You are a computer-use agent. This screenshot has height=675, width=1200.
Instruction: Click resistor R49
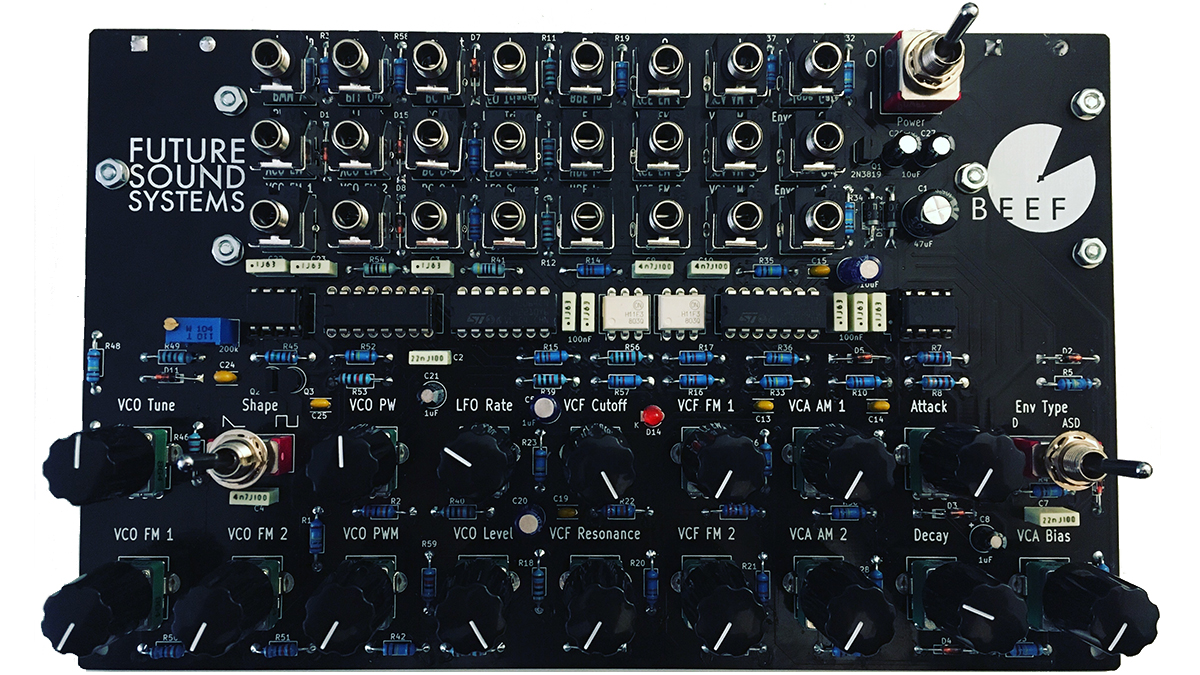click(172, 357)
